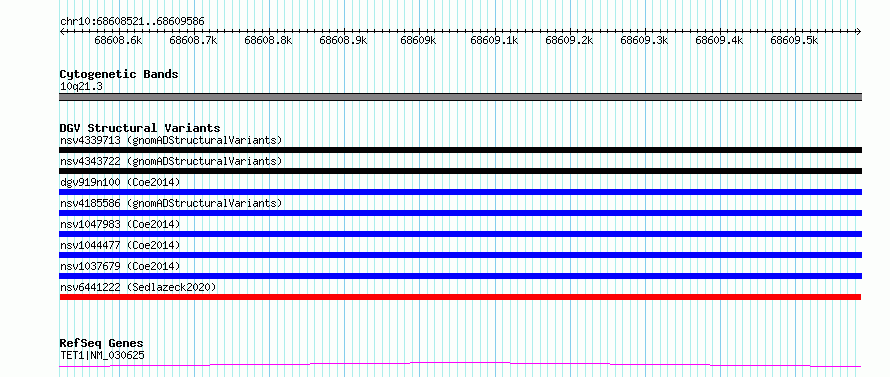Click the blue bar for nsv4185586
Viewport: 890px width, 377px height.
point(461,213)
